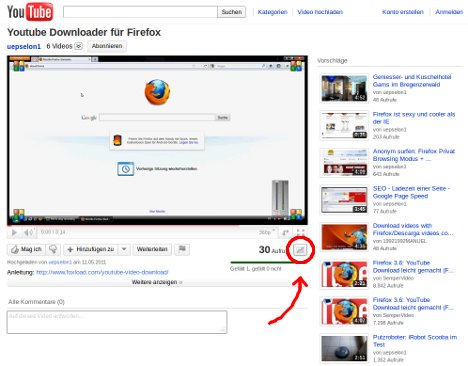Open Download videos with Firefox thumbnail
The width and height of the screenshot is (468, 366).
pyautogui.click(x=344, y=237)
